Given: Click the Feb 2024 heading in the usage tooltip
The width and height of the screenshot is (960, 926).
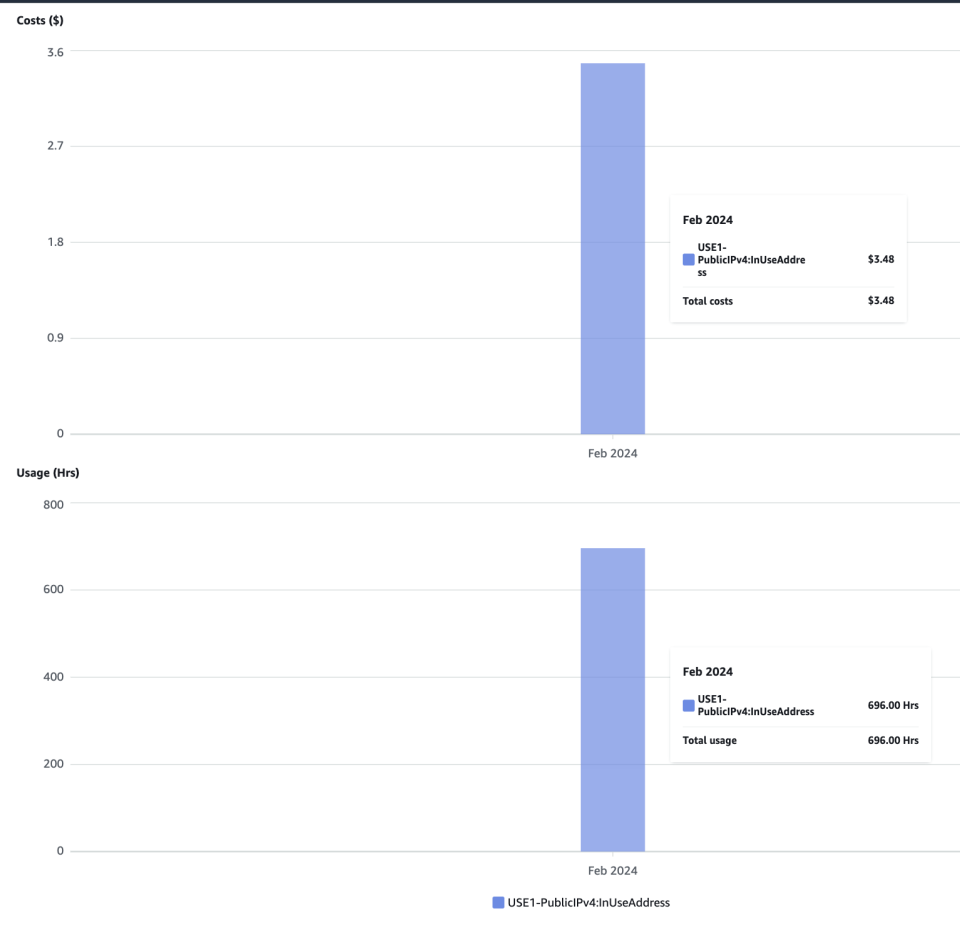Looking at the screenshot, I should 708,671.
